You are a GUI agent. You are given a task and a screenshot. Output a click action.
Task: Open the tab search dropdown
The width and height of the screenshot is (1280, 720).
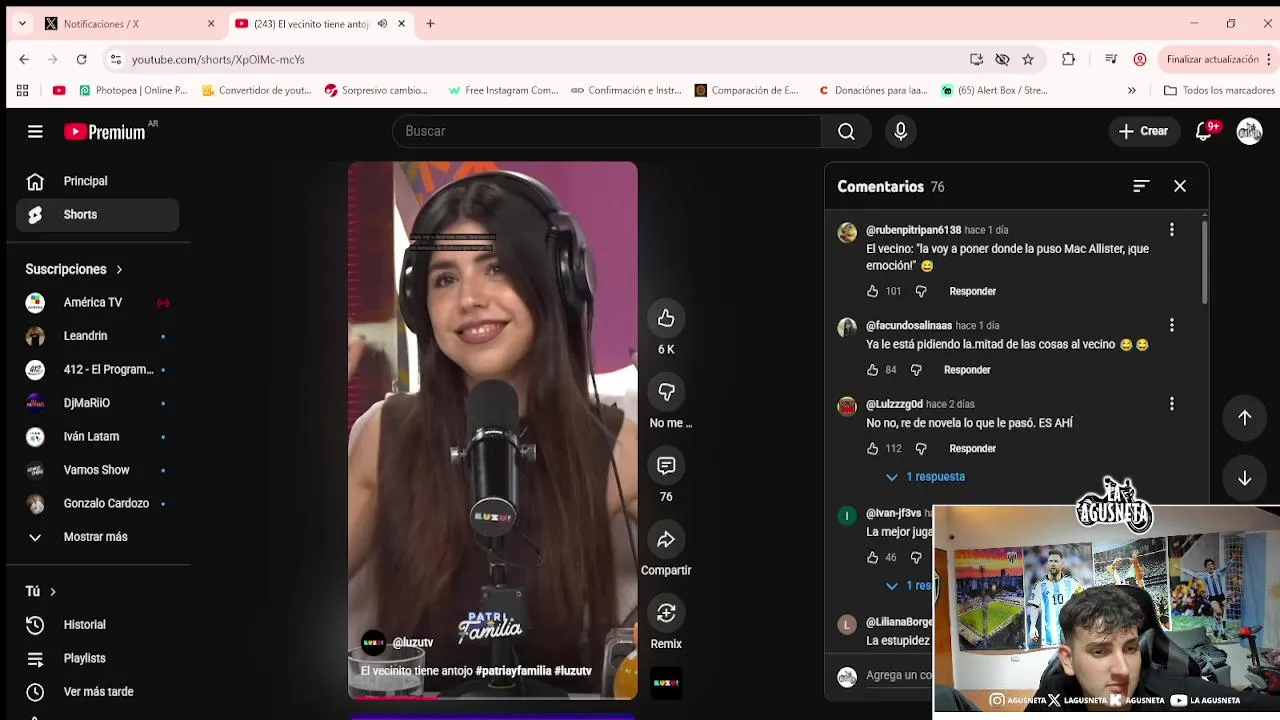[22, 24]
